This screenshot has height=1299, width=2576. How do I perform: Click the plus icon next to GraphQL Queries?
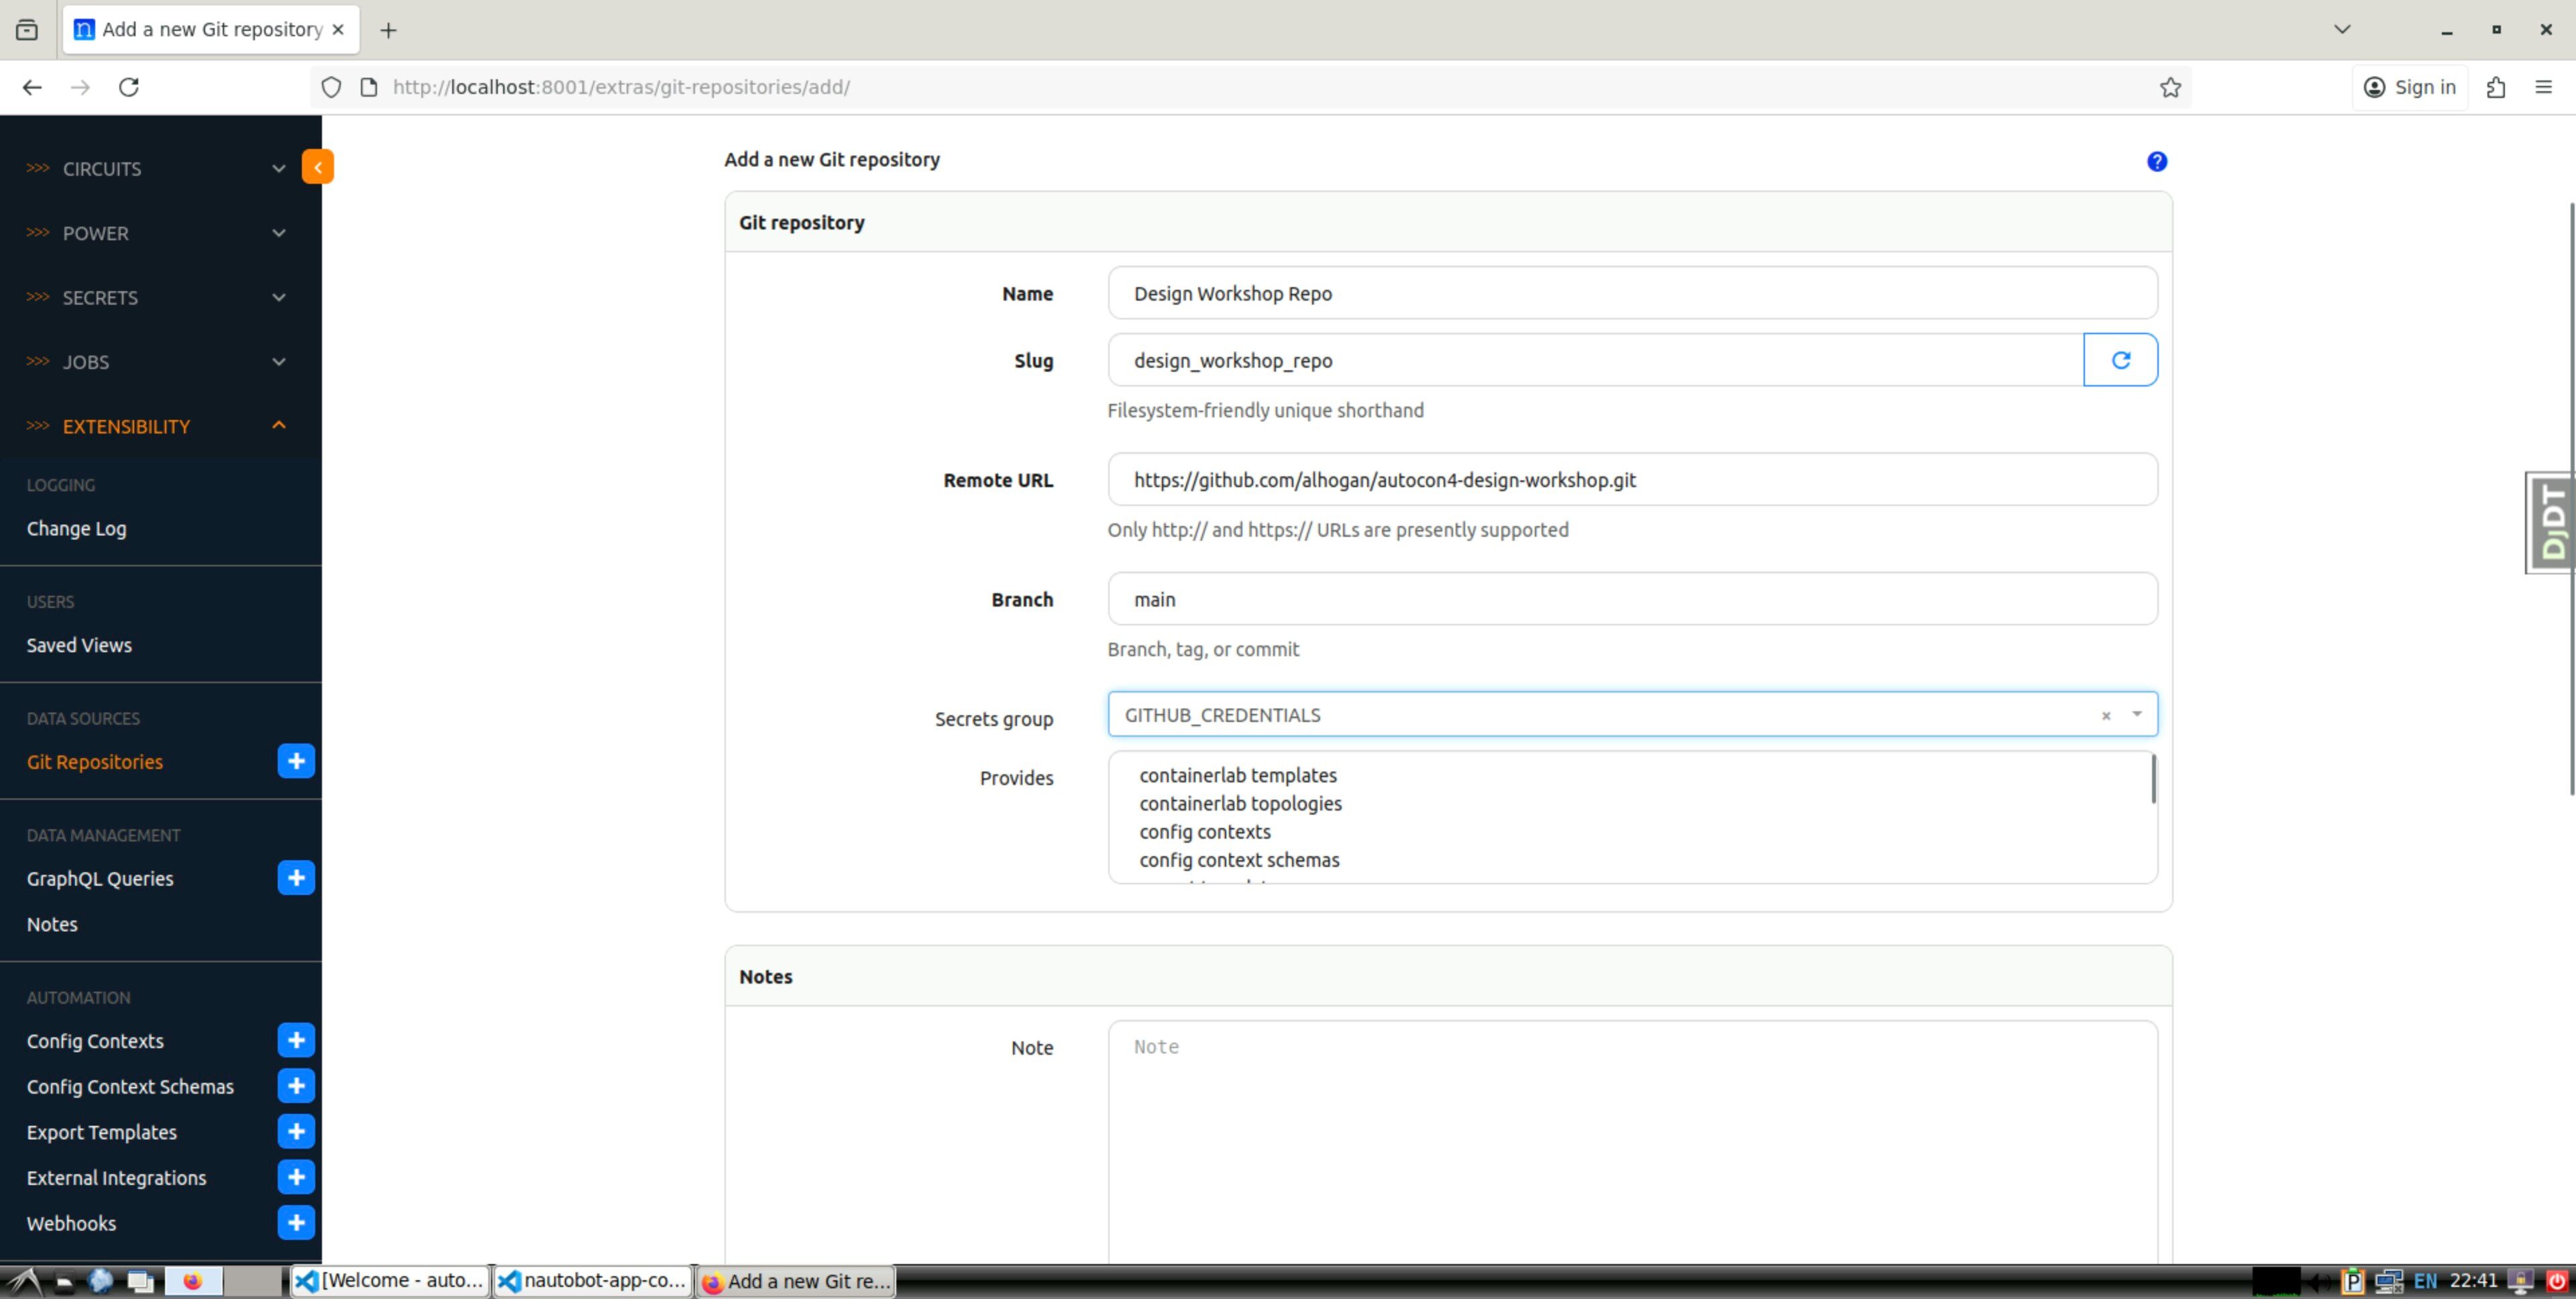(296, 878)
